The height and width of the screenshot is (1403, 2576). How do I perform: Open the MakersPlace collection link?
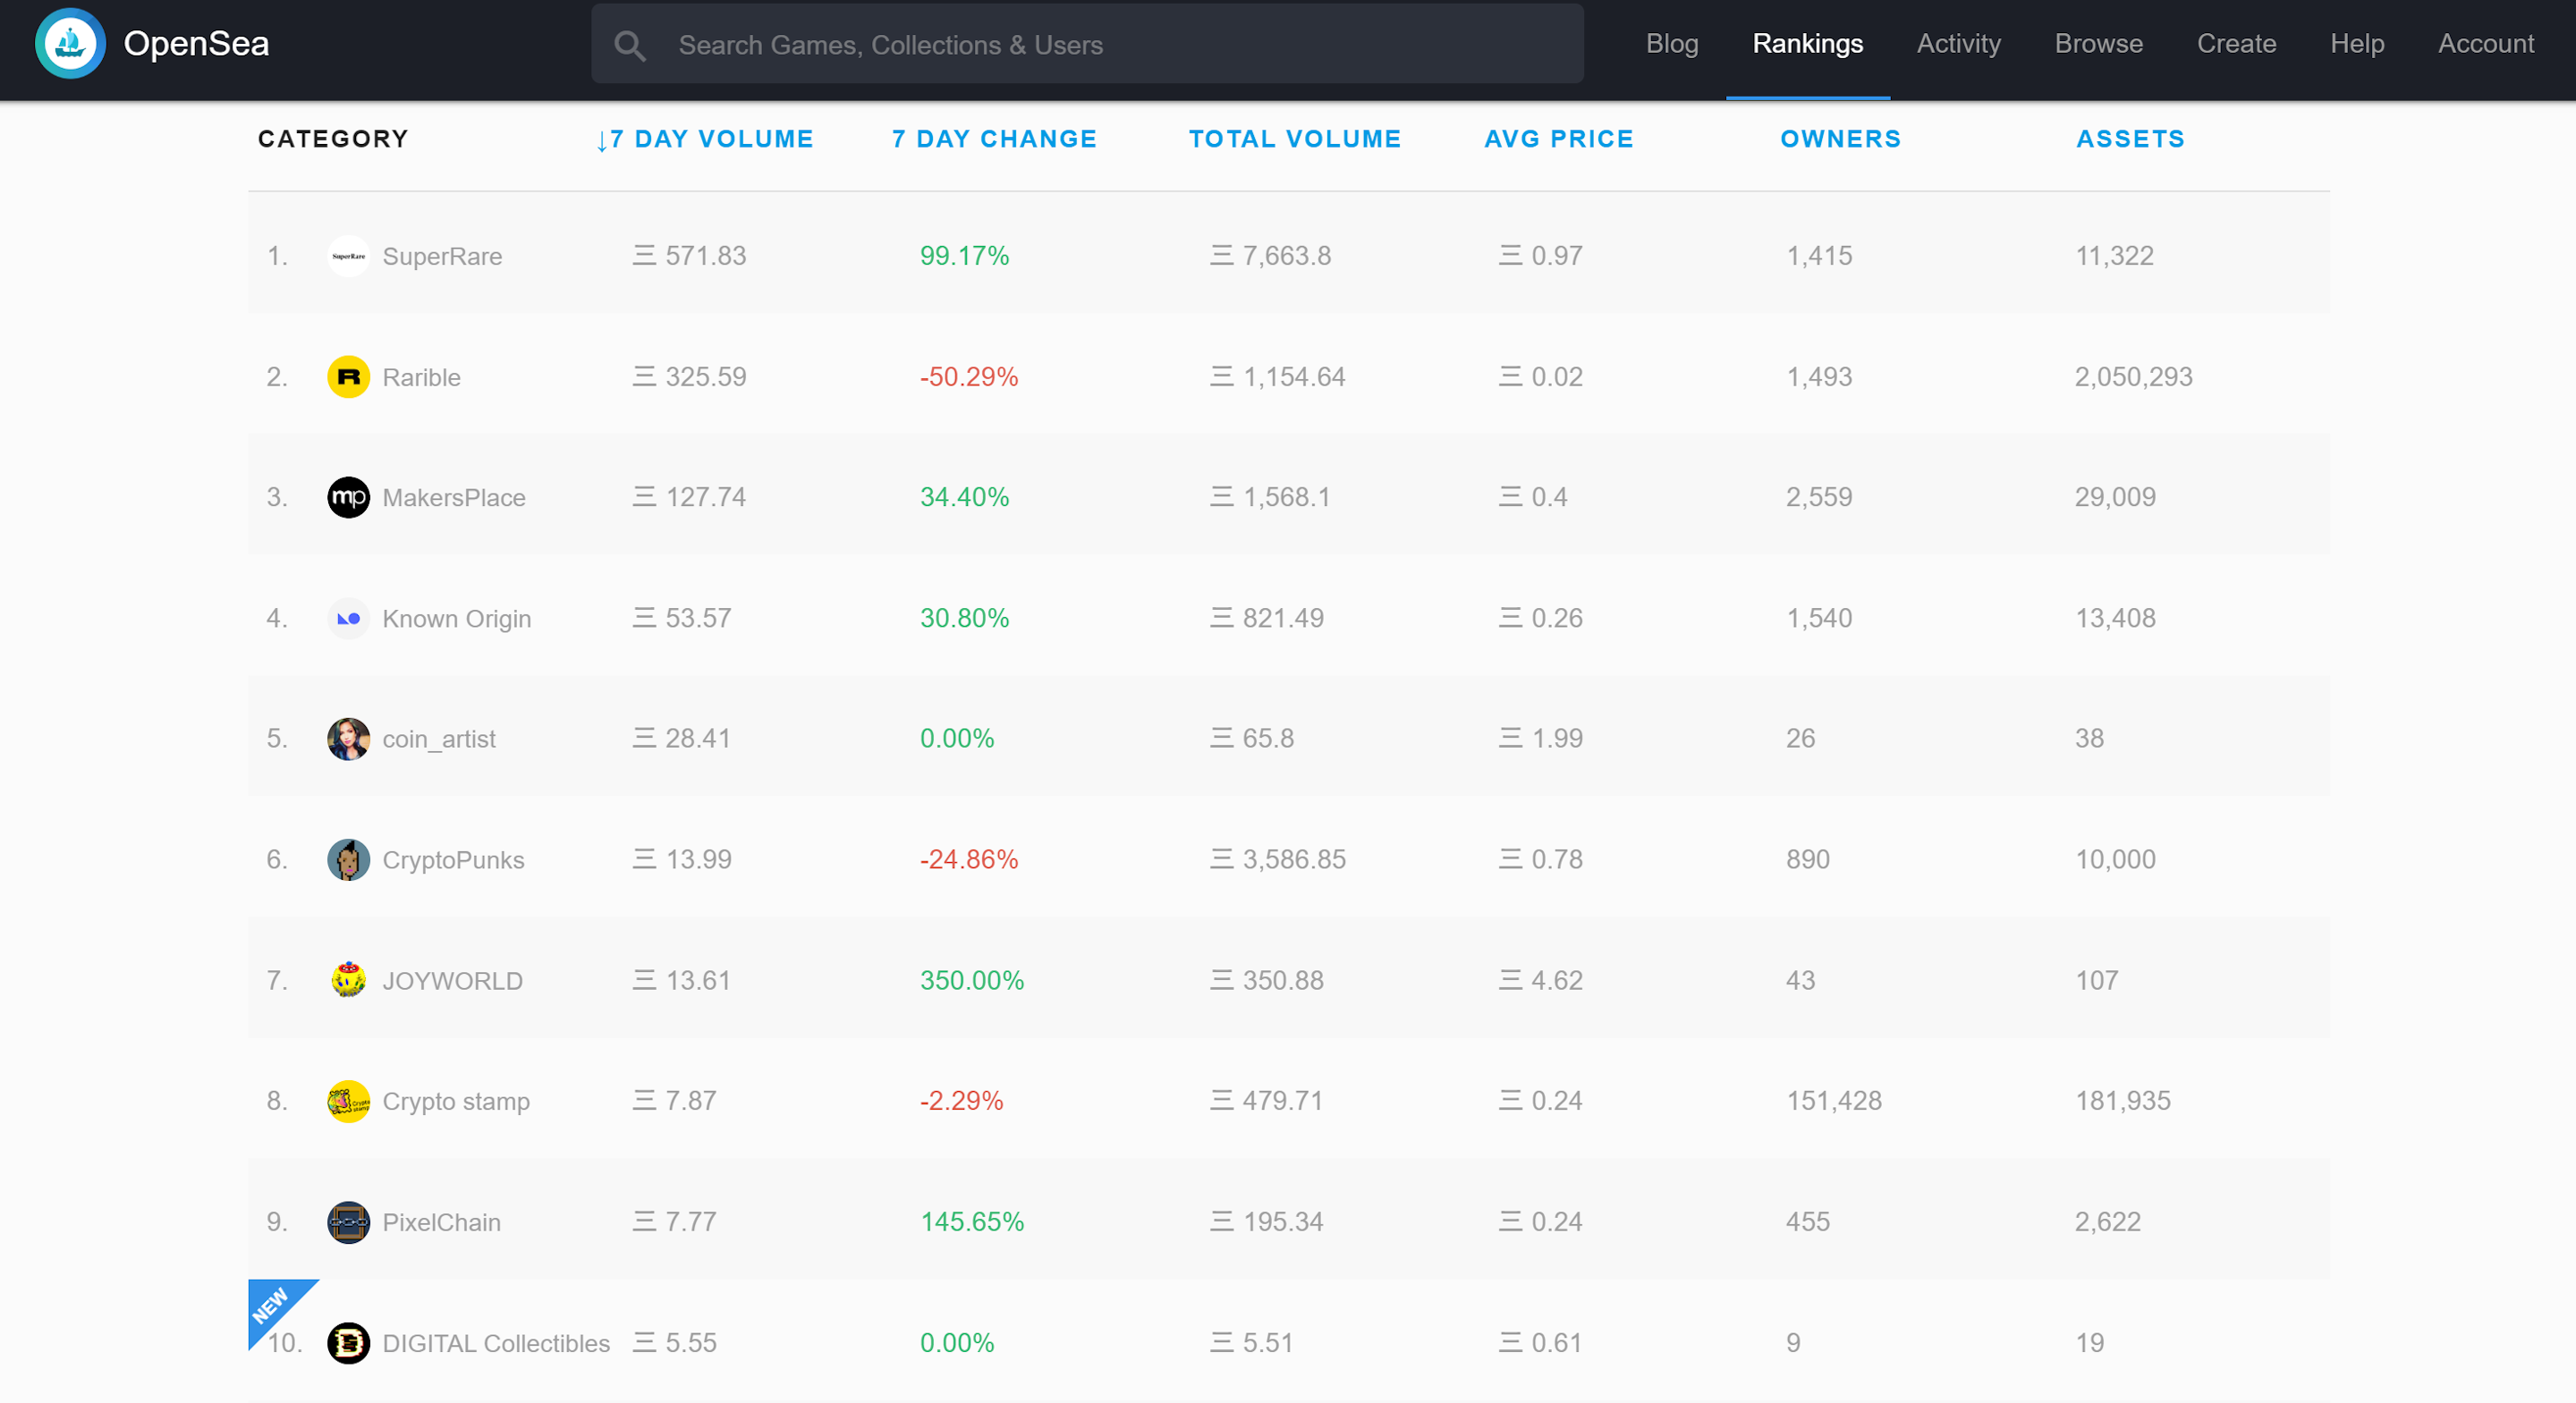click(x=454, y=498)
